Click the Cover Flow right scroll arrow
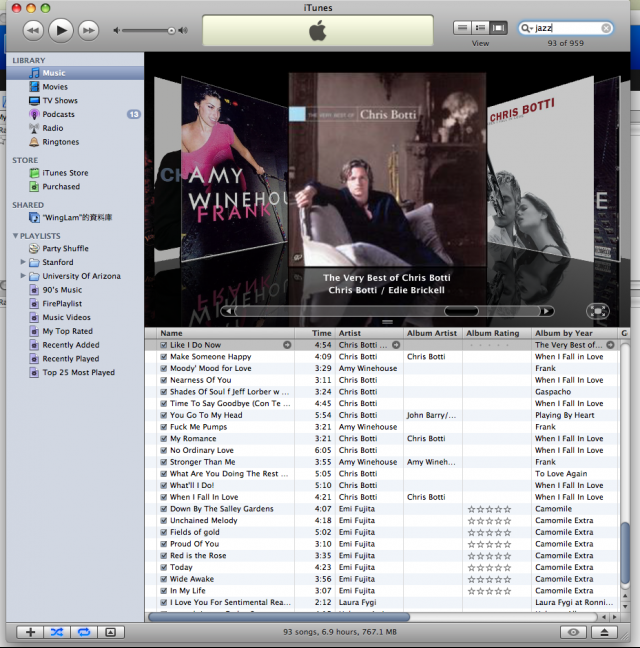The image size is (640, 648). [547, 311]
